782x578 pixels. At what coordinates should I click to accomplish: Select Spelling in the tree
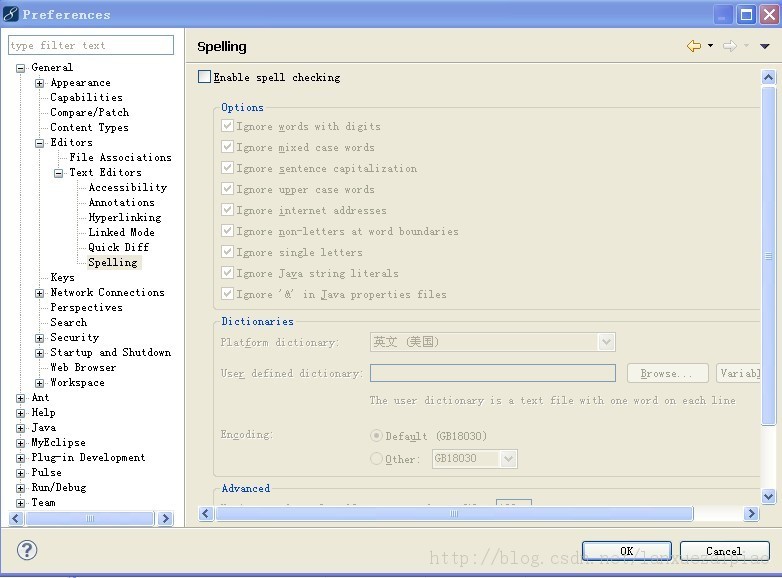tap(113, 262)
